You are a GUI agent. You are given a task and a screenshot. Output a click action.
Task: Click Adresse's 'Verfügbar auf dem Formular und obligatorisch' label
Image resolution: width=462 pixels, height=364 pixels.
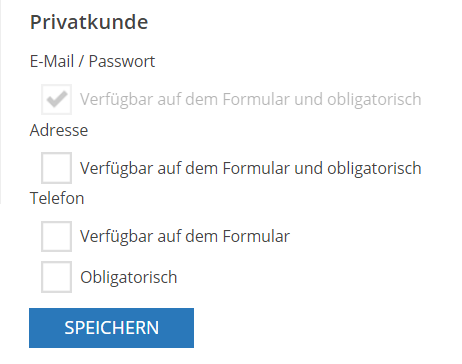[251, 168]
